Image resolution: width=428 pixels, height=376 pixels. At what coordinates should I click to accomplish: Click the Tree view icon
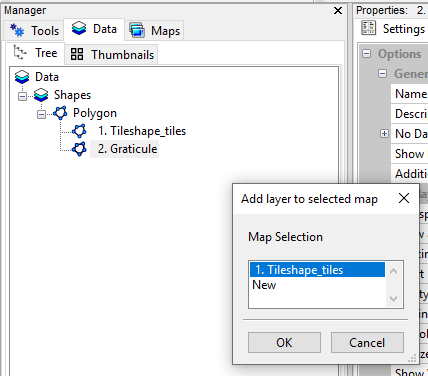coord(19,52)
